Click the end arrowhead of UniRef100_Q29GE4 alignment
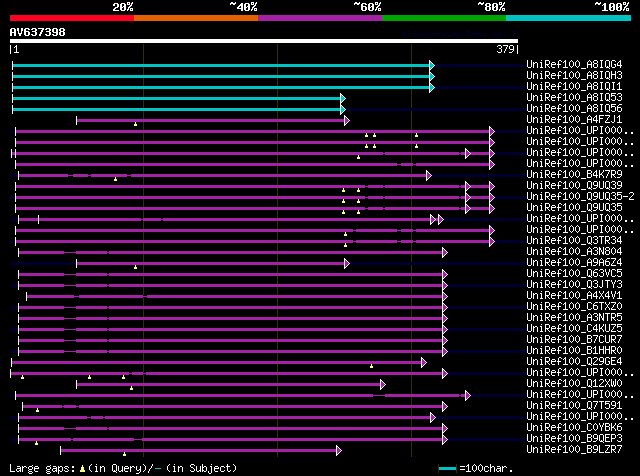 point(424,363)
